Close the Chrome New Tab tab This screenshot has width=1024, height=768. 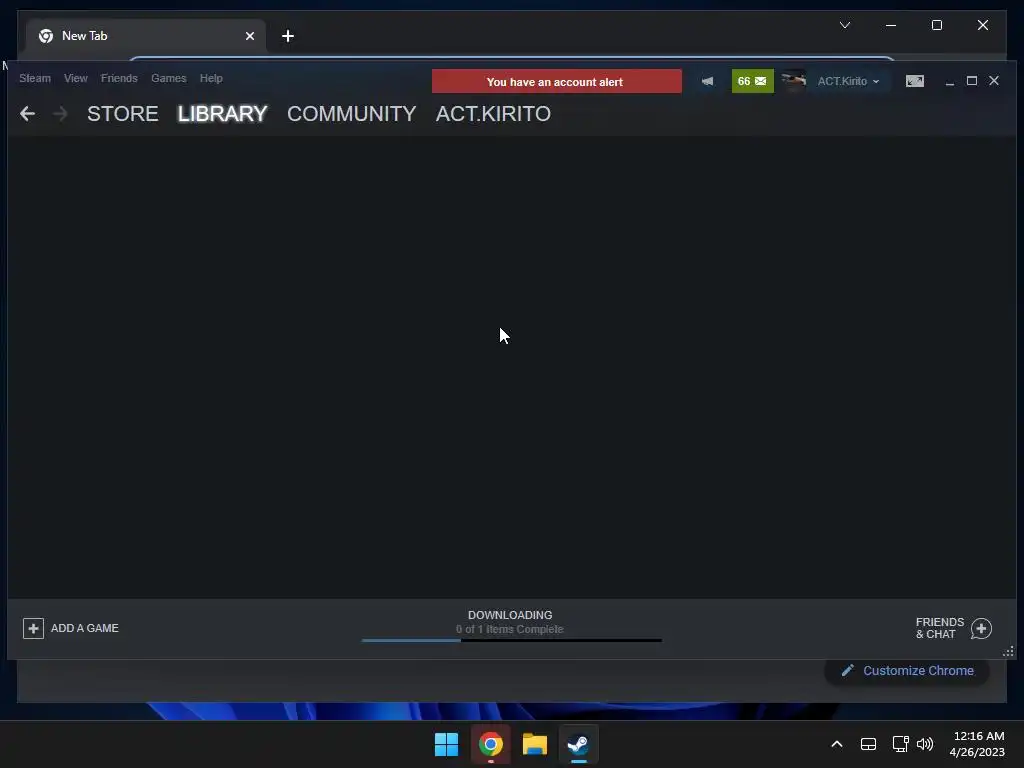tap(249, 36)
